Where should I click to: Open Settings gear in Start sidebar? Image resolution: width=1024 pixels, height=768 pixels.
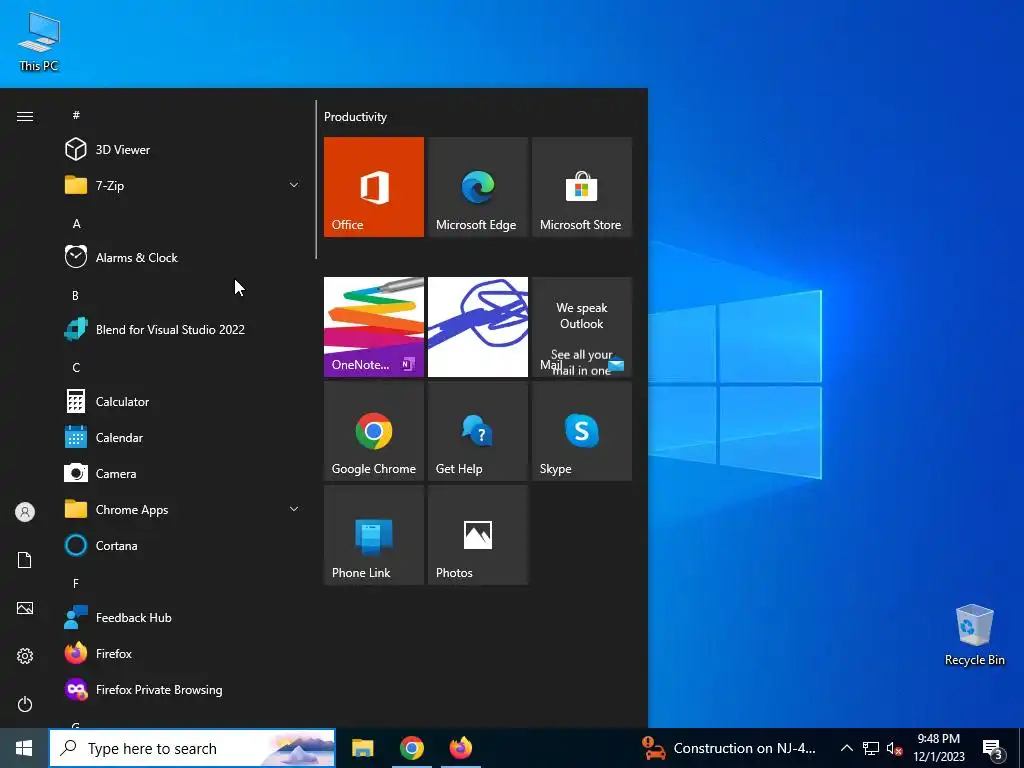point(25,656)
